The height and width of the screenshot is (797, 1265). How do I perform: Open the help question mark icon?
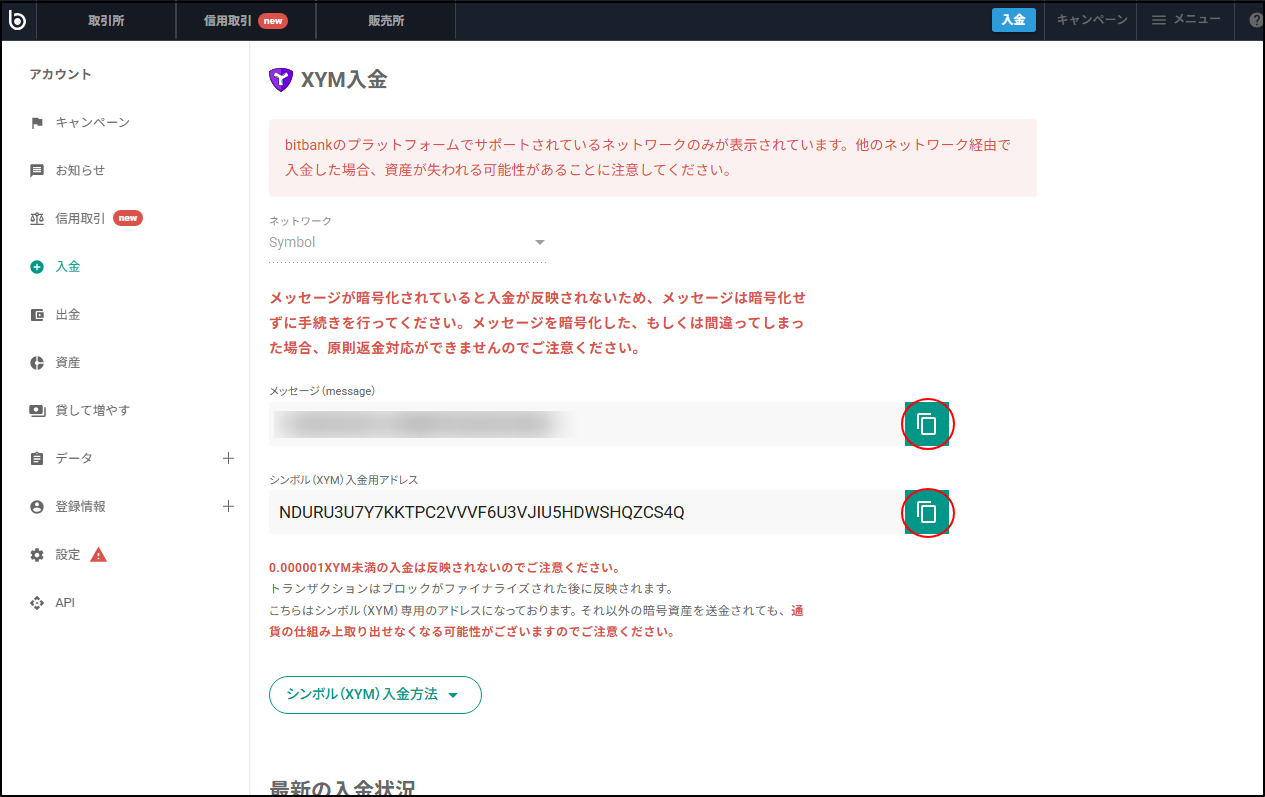click(1256, 20)
